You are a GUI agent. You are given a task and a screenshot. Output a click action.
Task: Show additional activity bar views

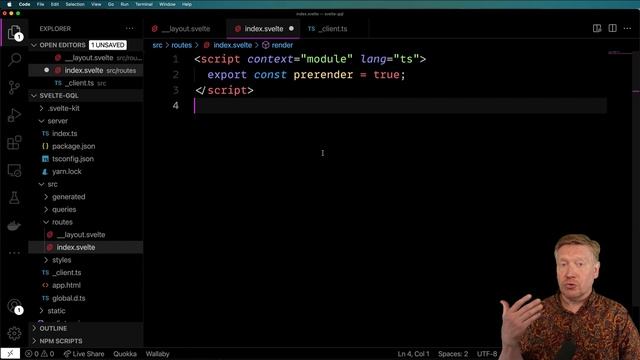(14, 253)
